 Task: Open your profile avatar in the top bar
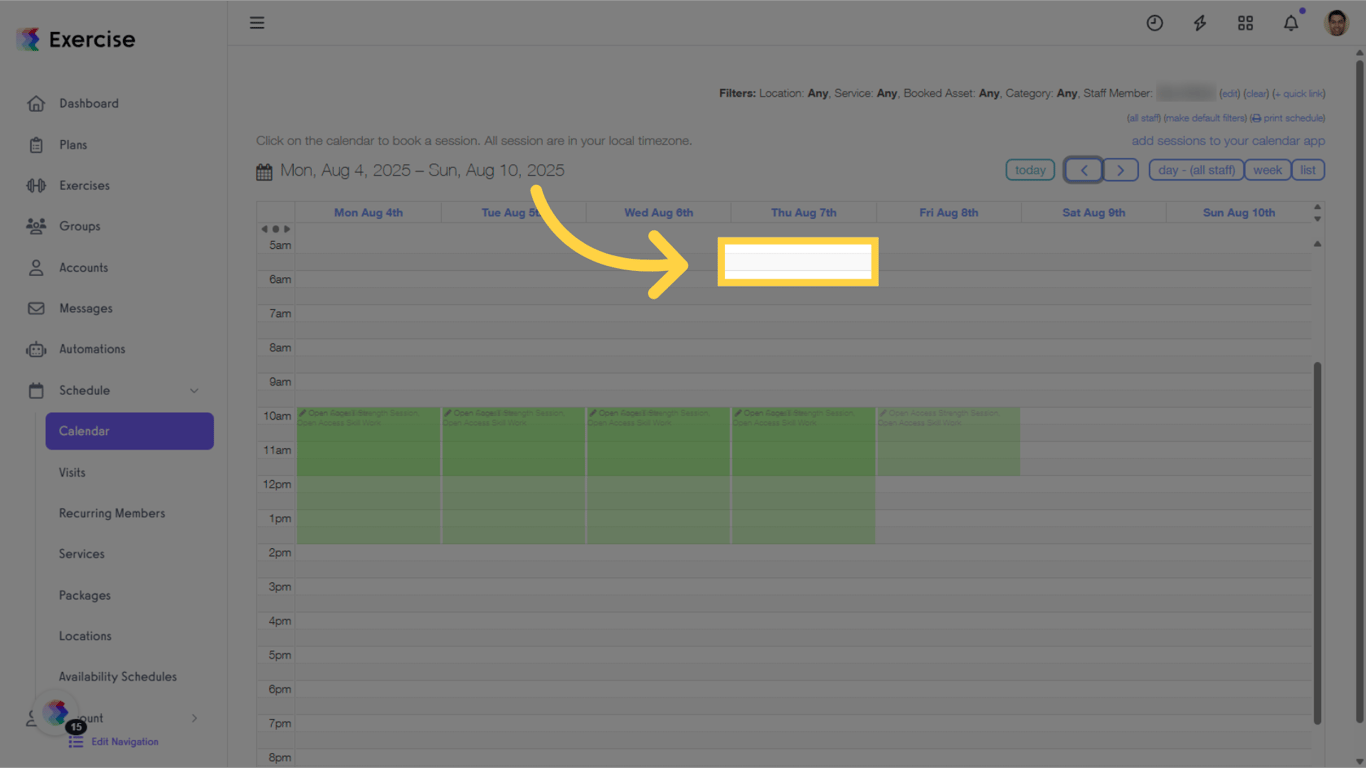click(x=1336, y=22)
